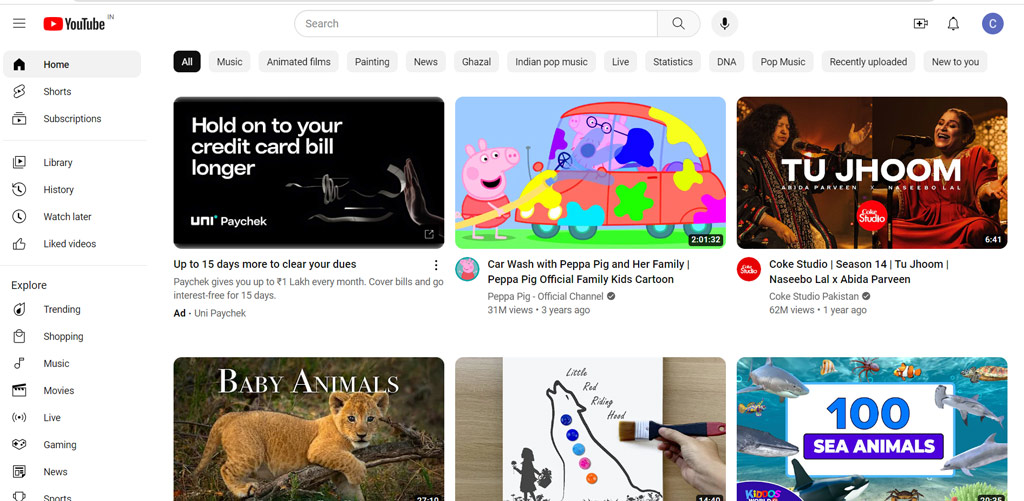Select the Recently uploaded chip
Screen dimensions: 1024x501
868,61
